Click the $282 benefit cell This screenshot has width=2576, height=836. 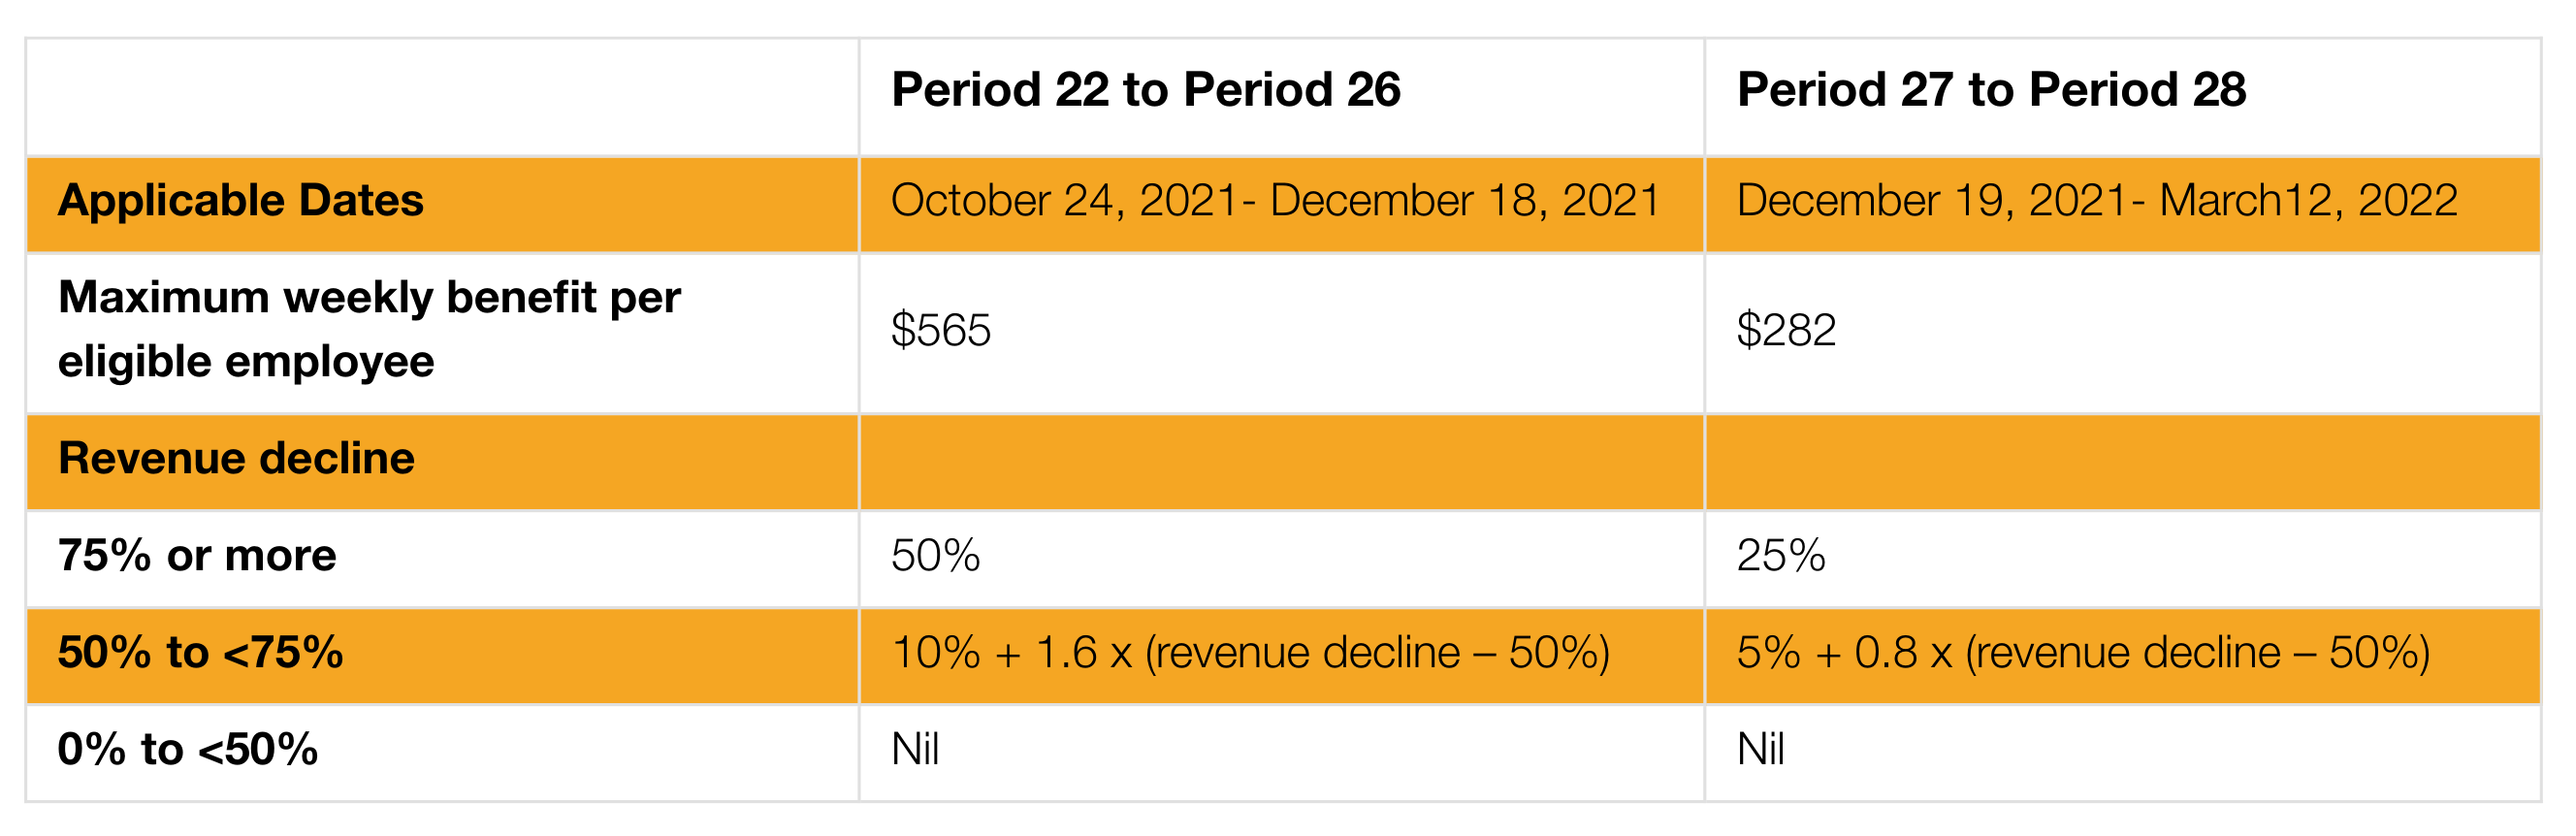1787,331
